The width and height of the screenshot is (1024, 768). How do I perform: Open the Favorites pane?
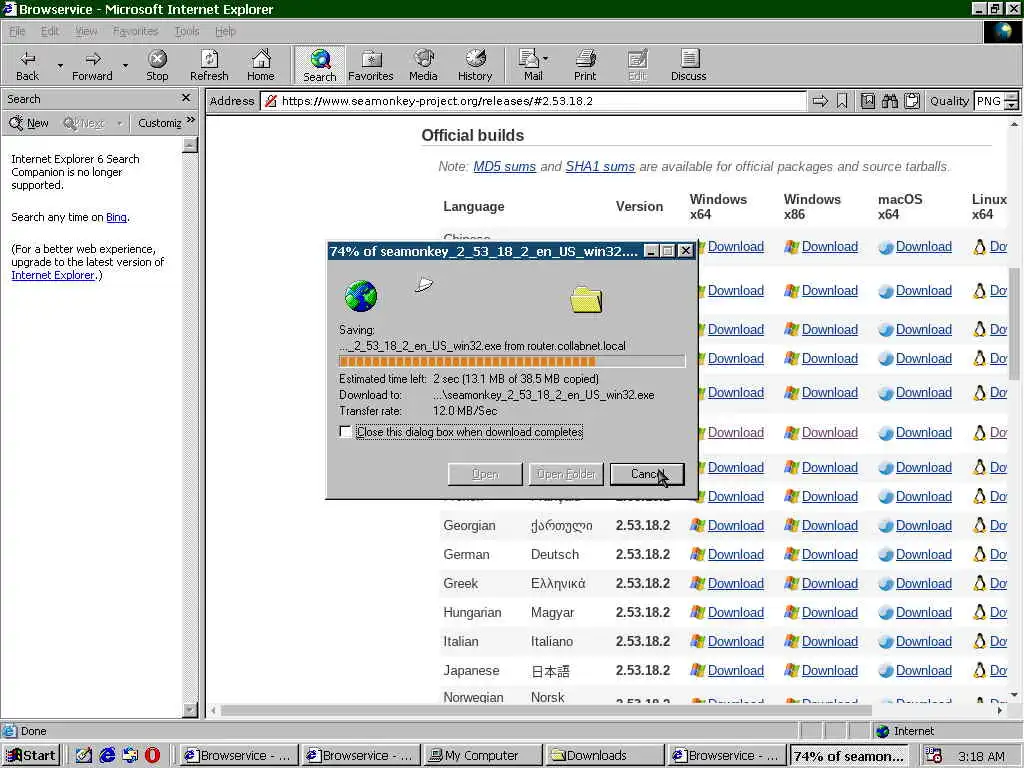371,65
